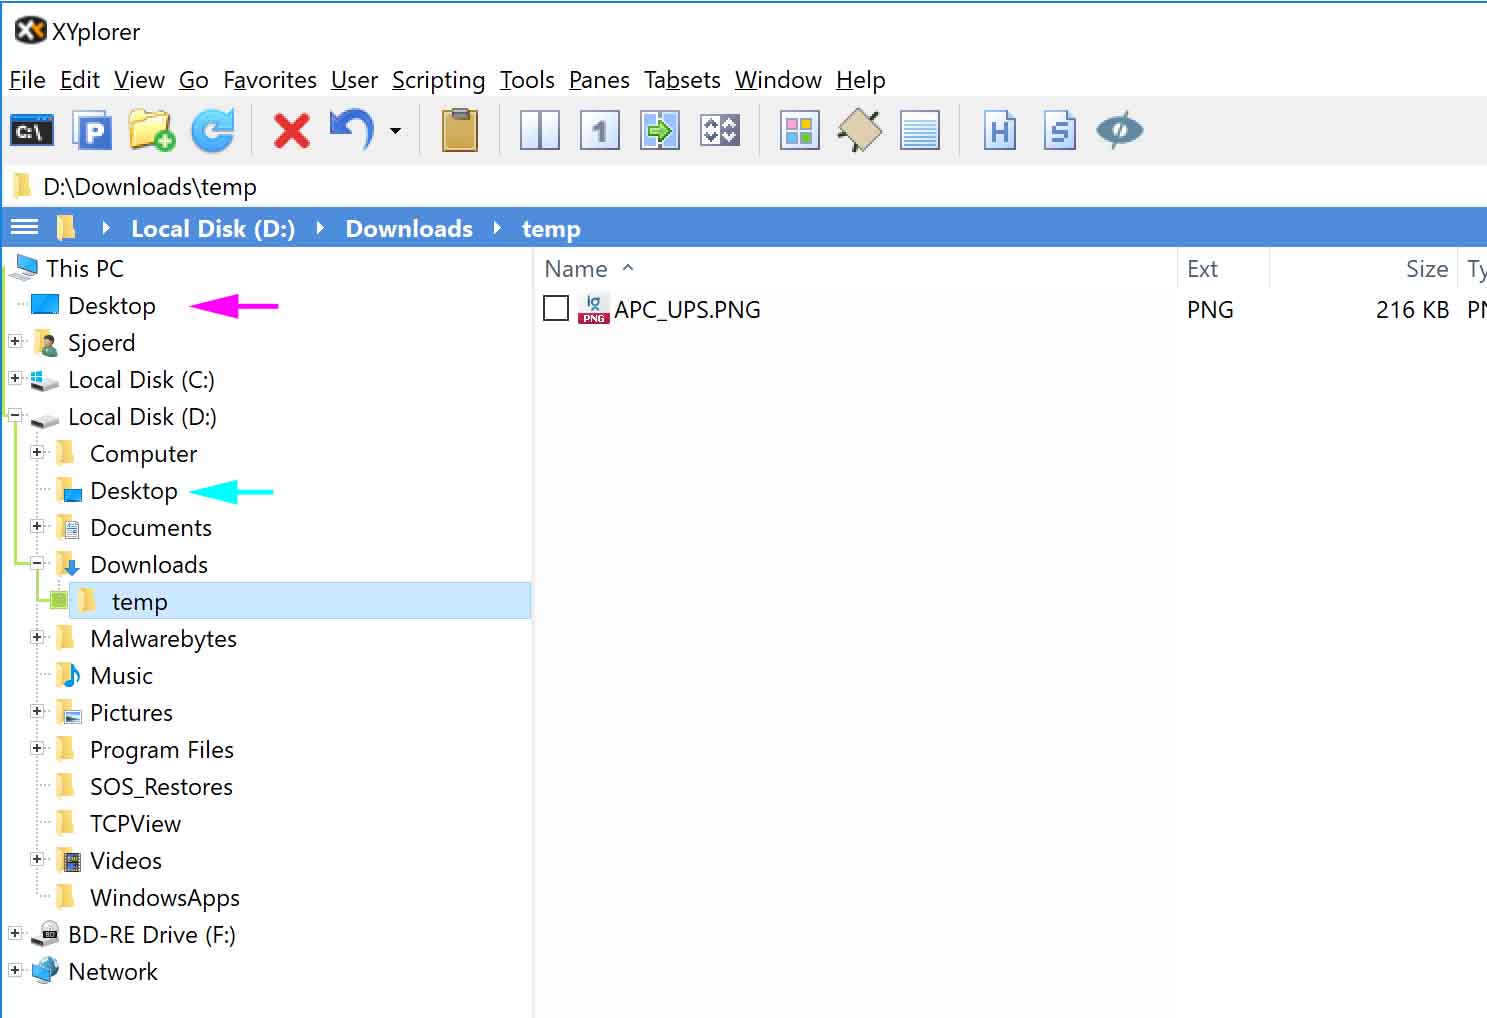The height and width of the screenshot is (1018, 1487).
Task: Toggle the eye visibility icon in toolbar
Action: (x=1119, y=131)
